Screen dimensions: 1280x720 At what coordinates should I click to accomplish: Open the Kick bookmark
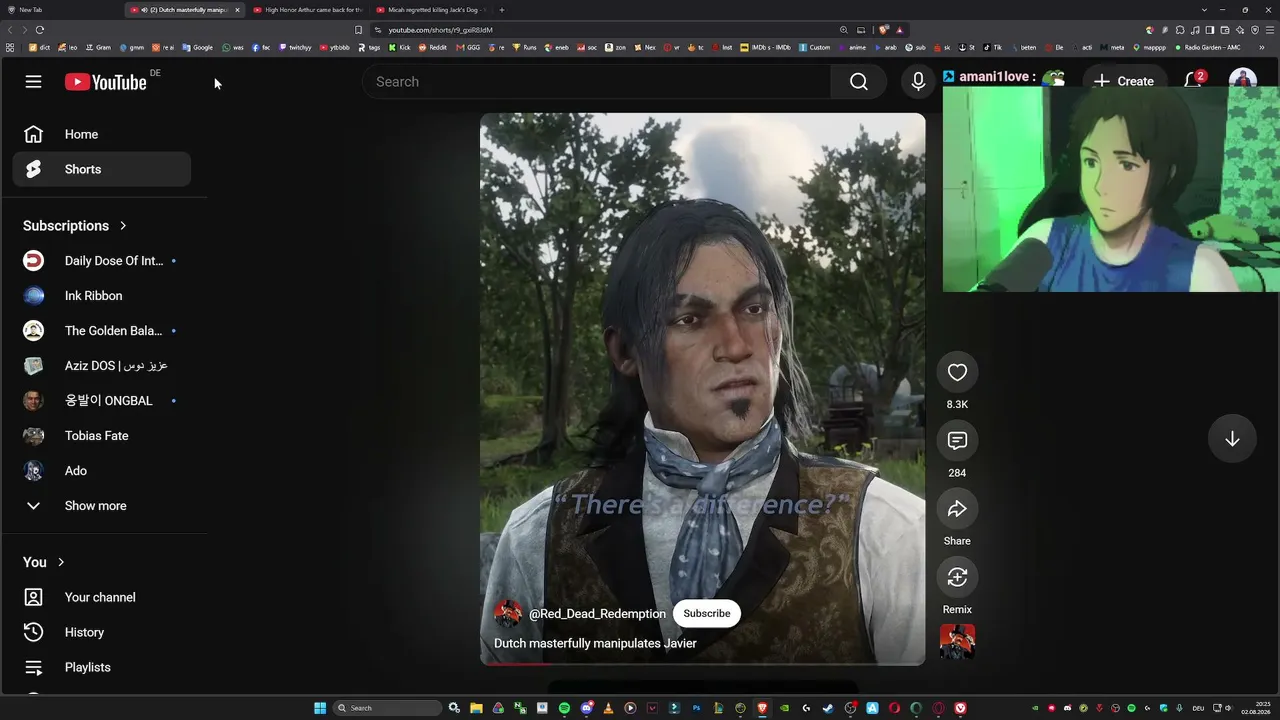(x=400, y=47)
